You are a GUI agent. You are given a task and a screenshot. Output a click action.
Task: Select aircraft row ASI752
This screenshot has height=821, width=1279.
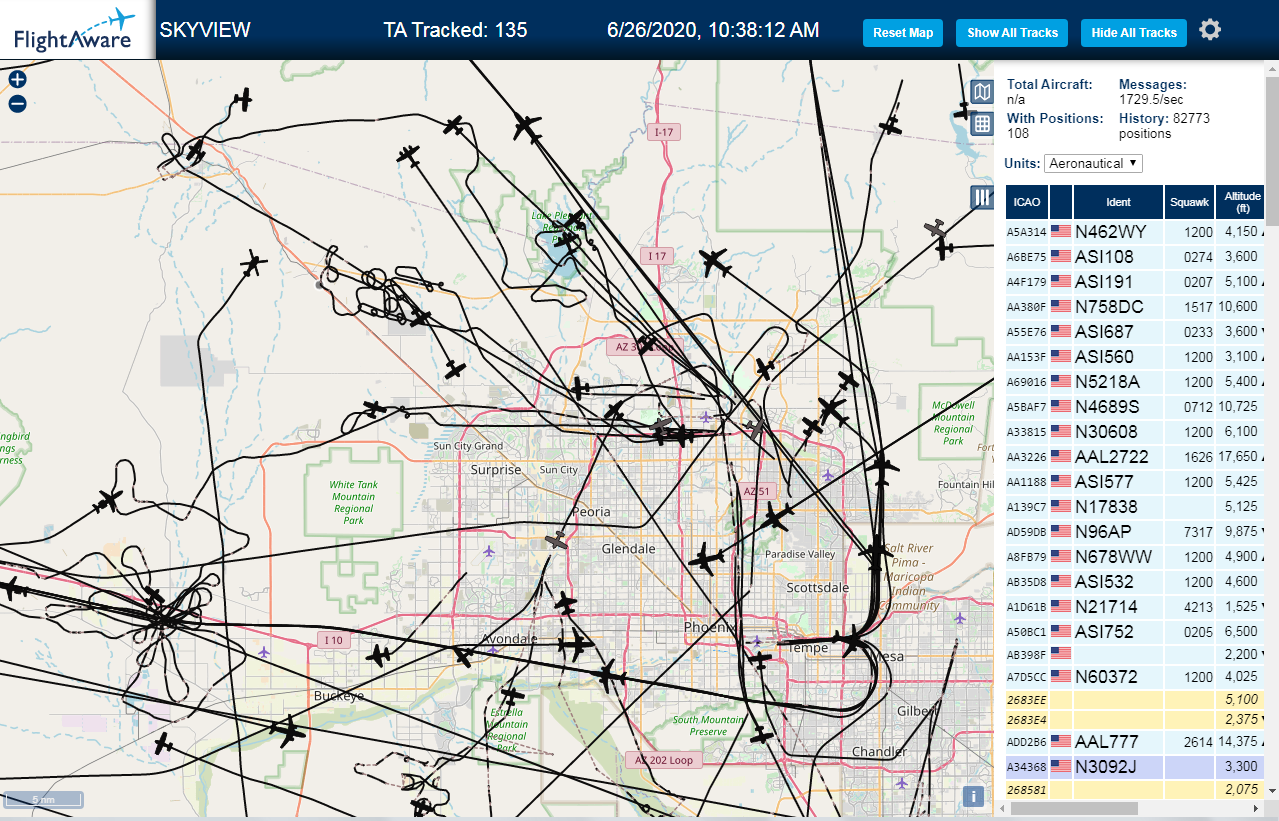coord(1136,632)
